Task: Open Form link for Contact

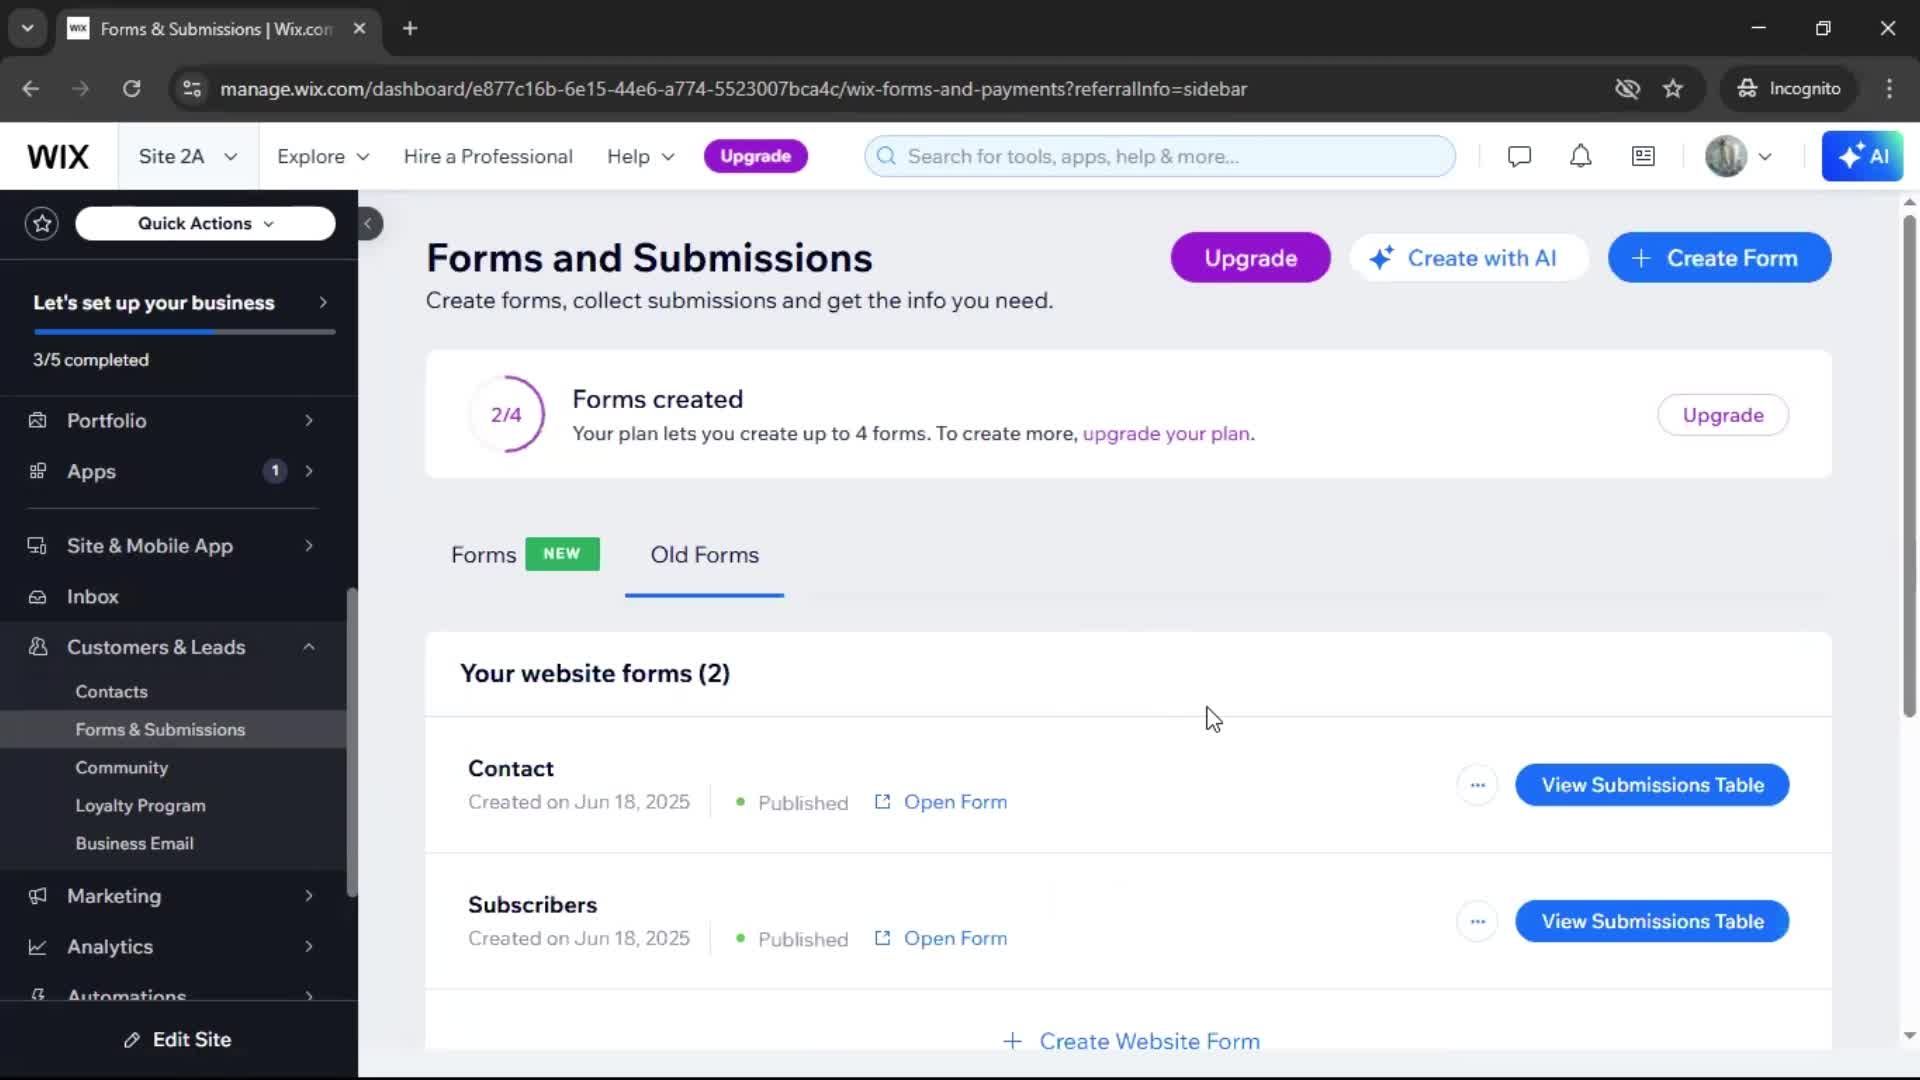Action: 941,802
